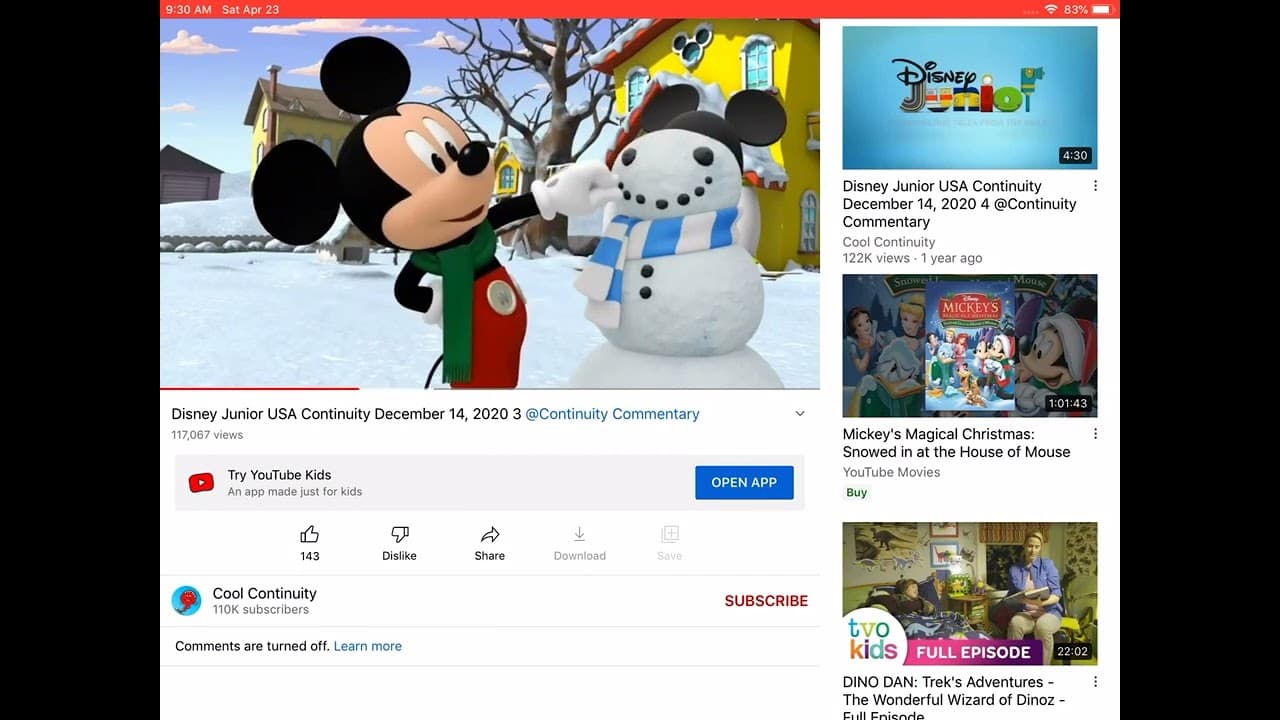
Task: Tap '110K subscribers' text
Action: (261, 610)
